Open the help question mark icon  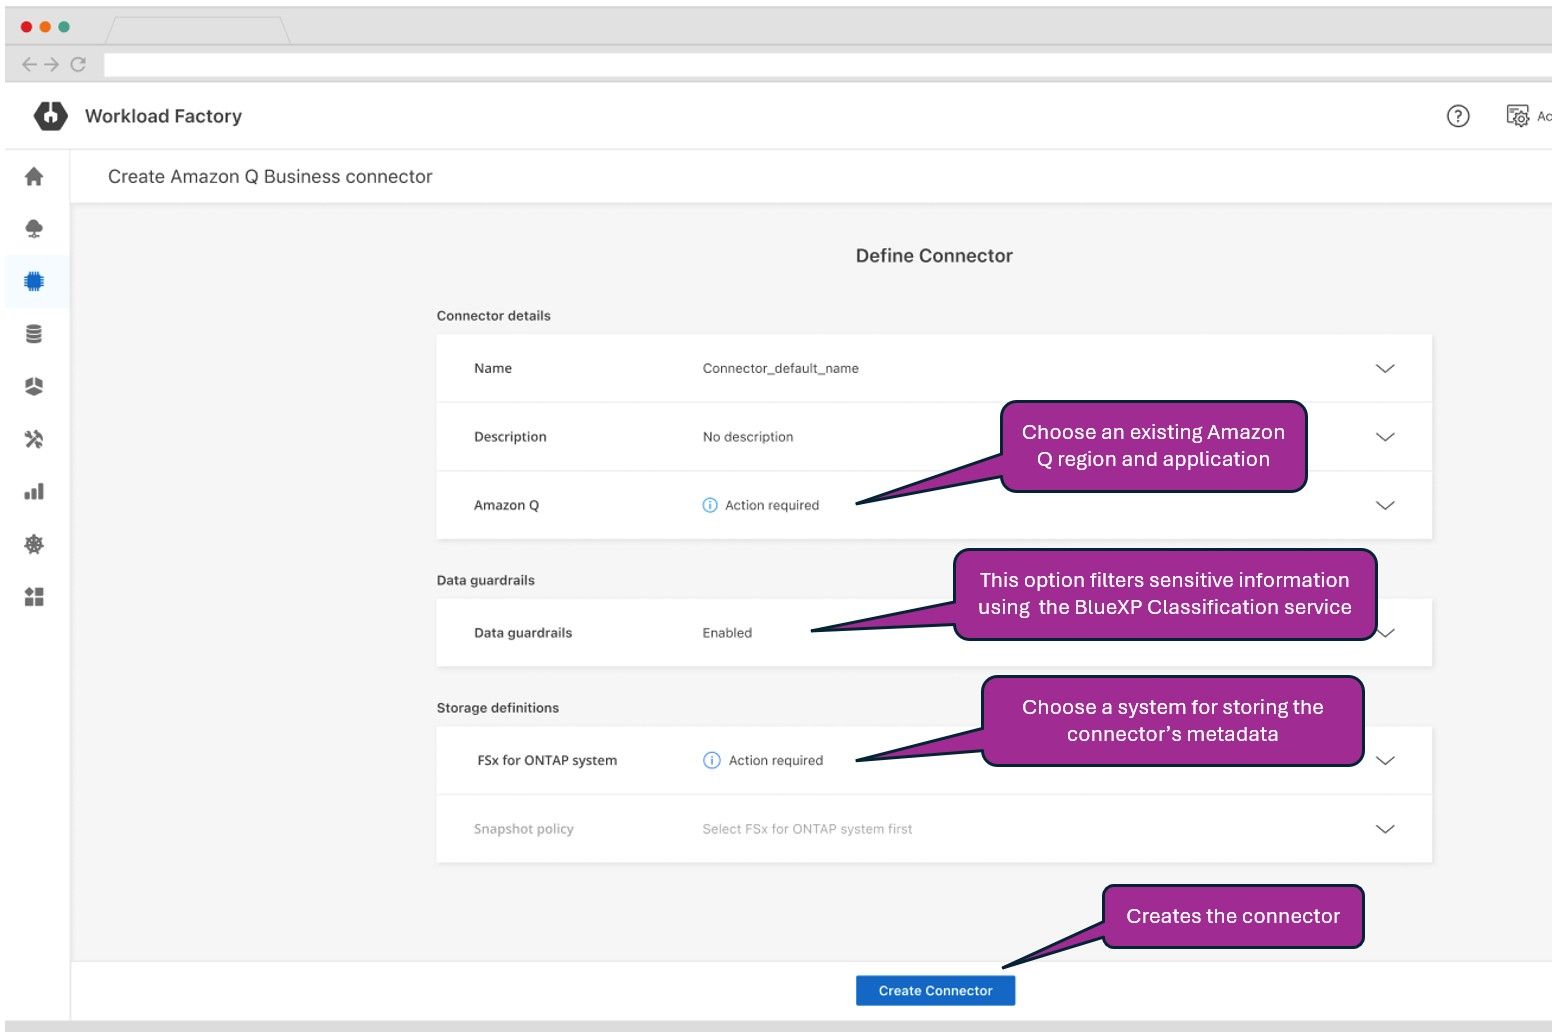pos(1458,117)
